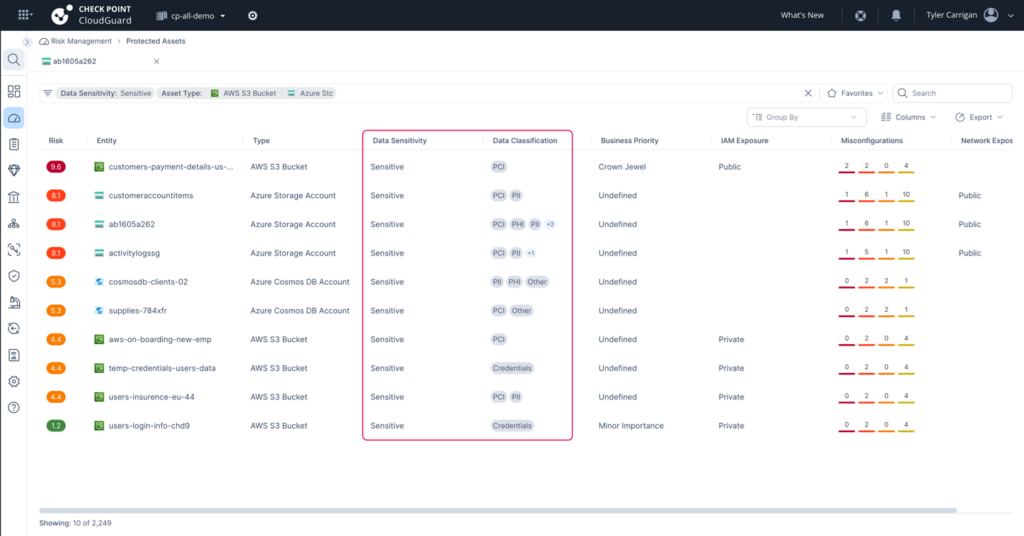Open the Export menu

click(x=979, y=117)
